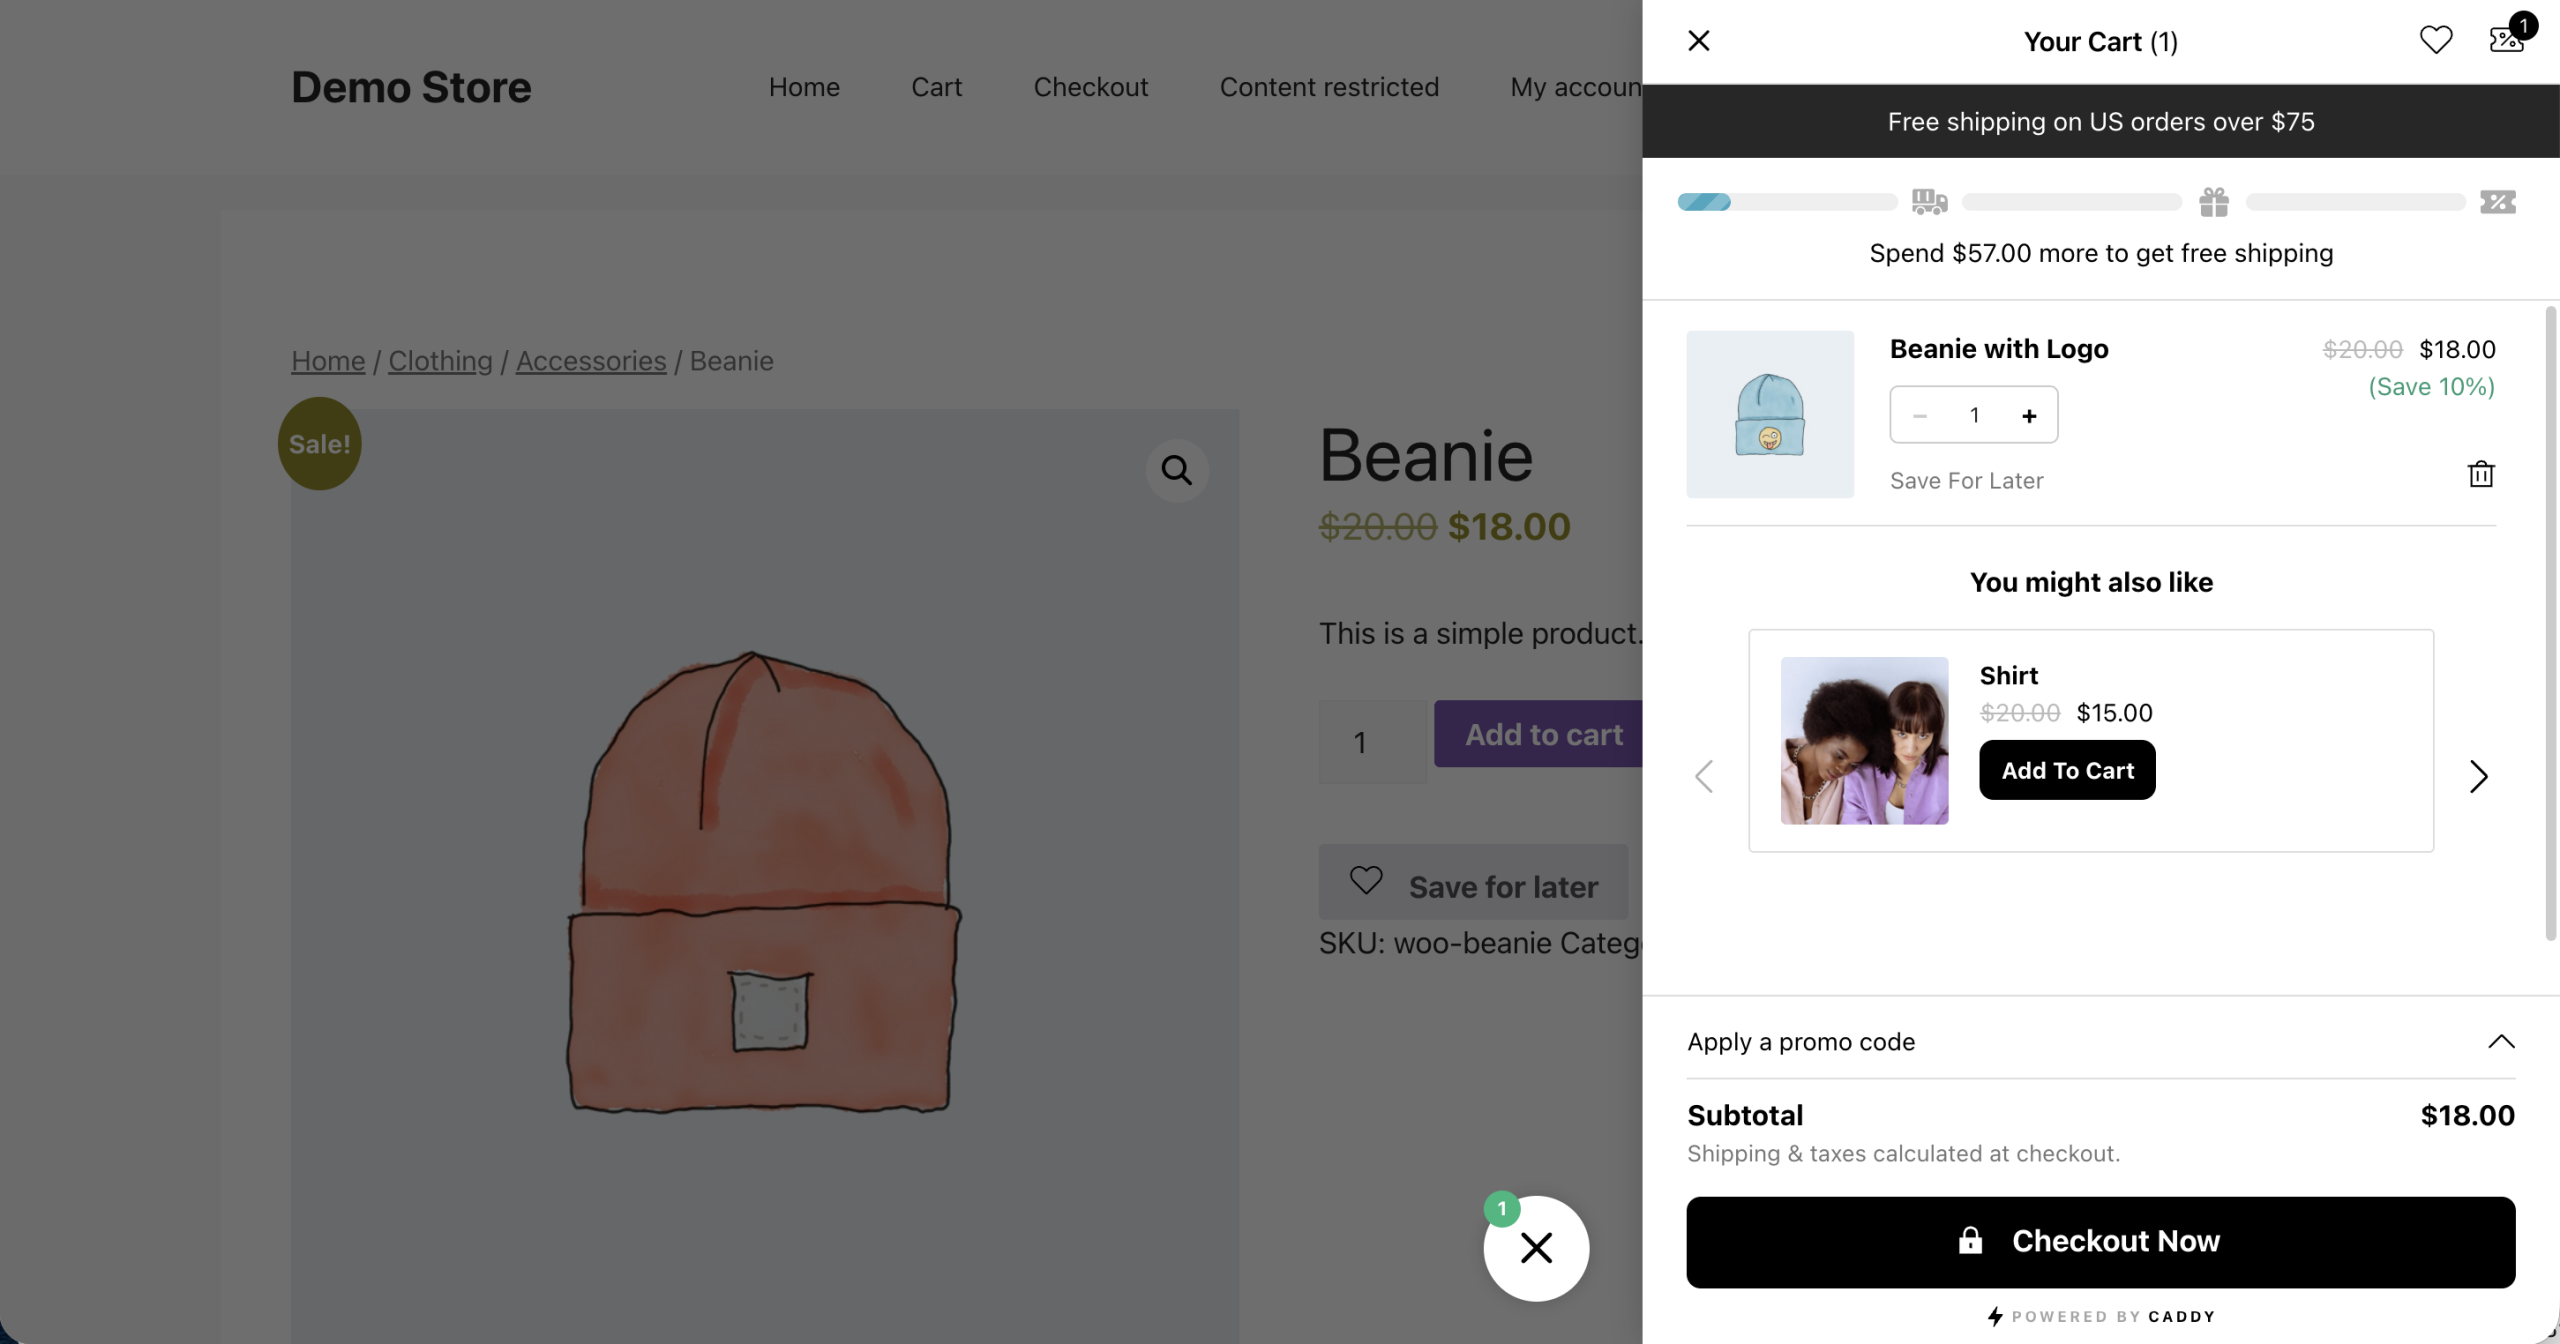Click the free shipping truck milestone icon
This screenshot has width=2560, height=1344.
(x=1929, y=202)
